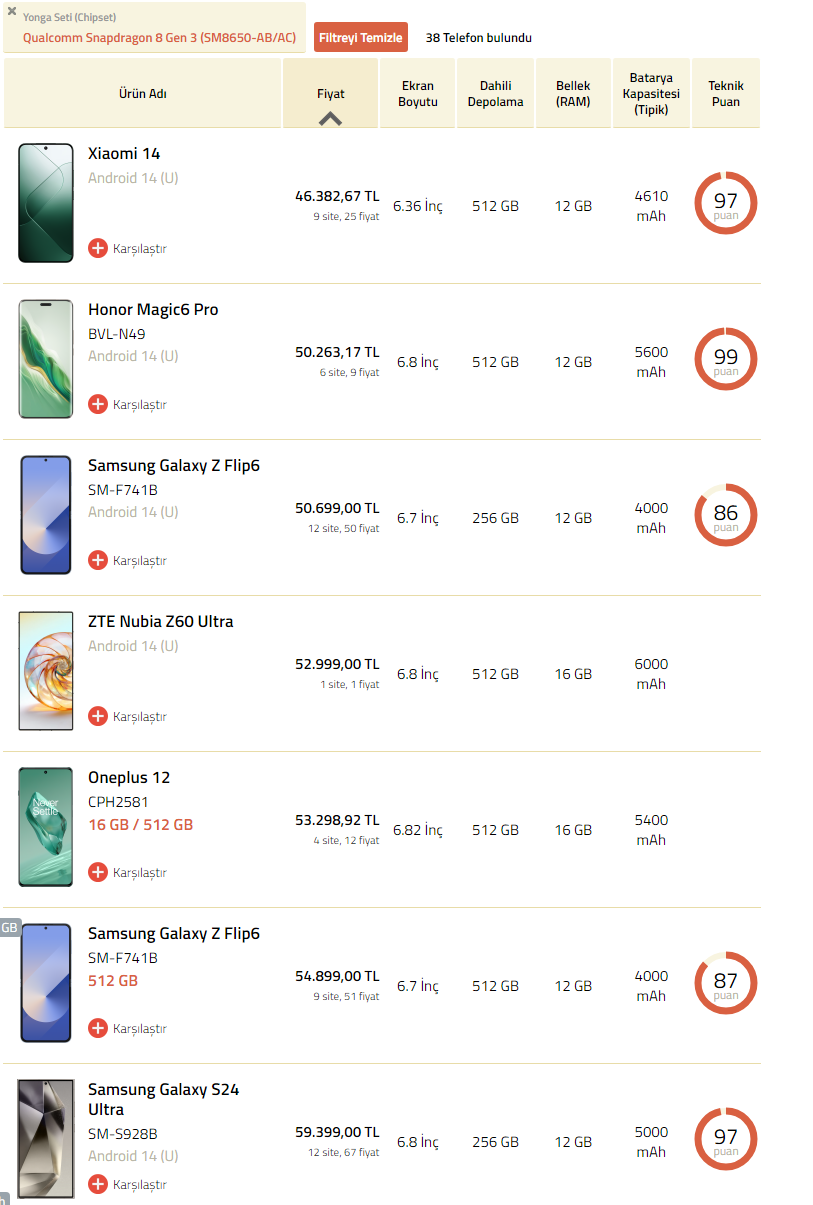Click the Filtreyi Temizle button
The height and width of the screenshot is (1205, 813).
[x=361, y=38]
